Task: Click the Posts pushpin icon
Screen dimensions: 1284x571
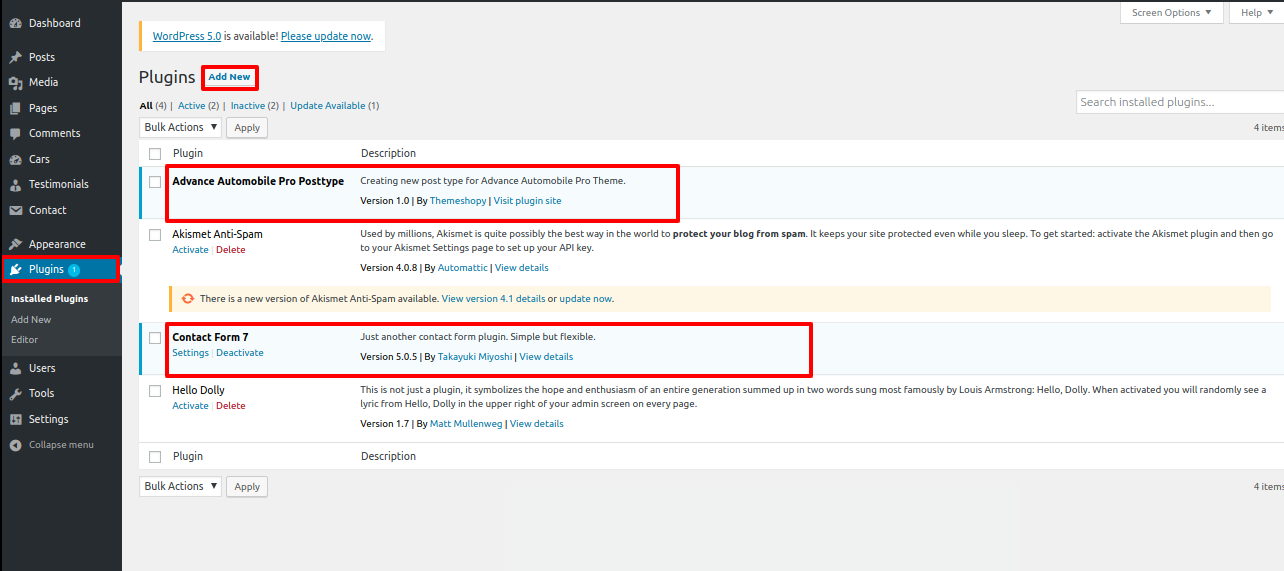Action: pos(15,57)
